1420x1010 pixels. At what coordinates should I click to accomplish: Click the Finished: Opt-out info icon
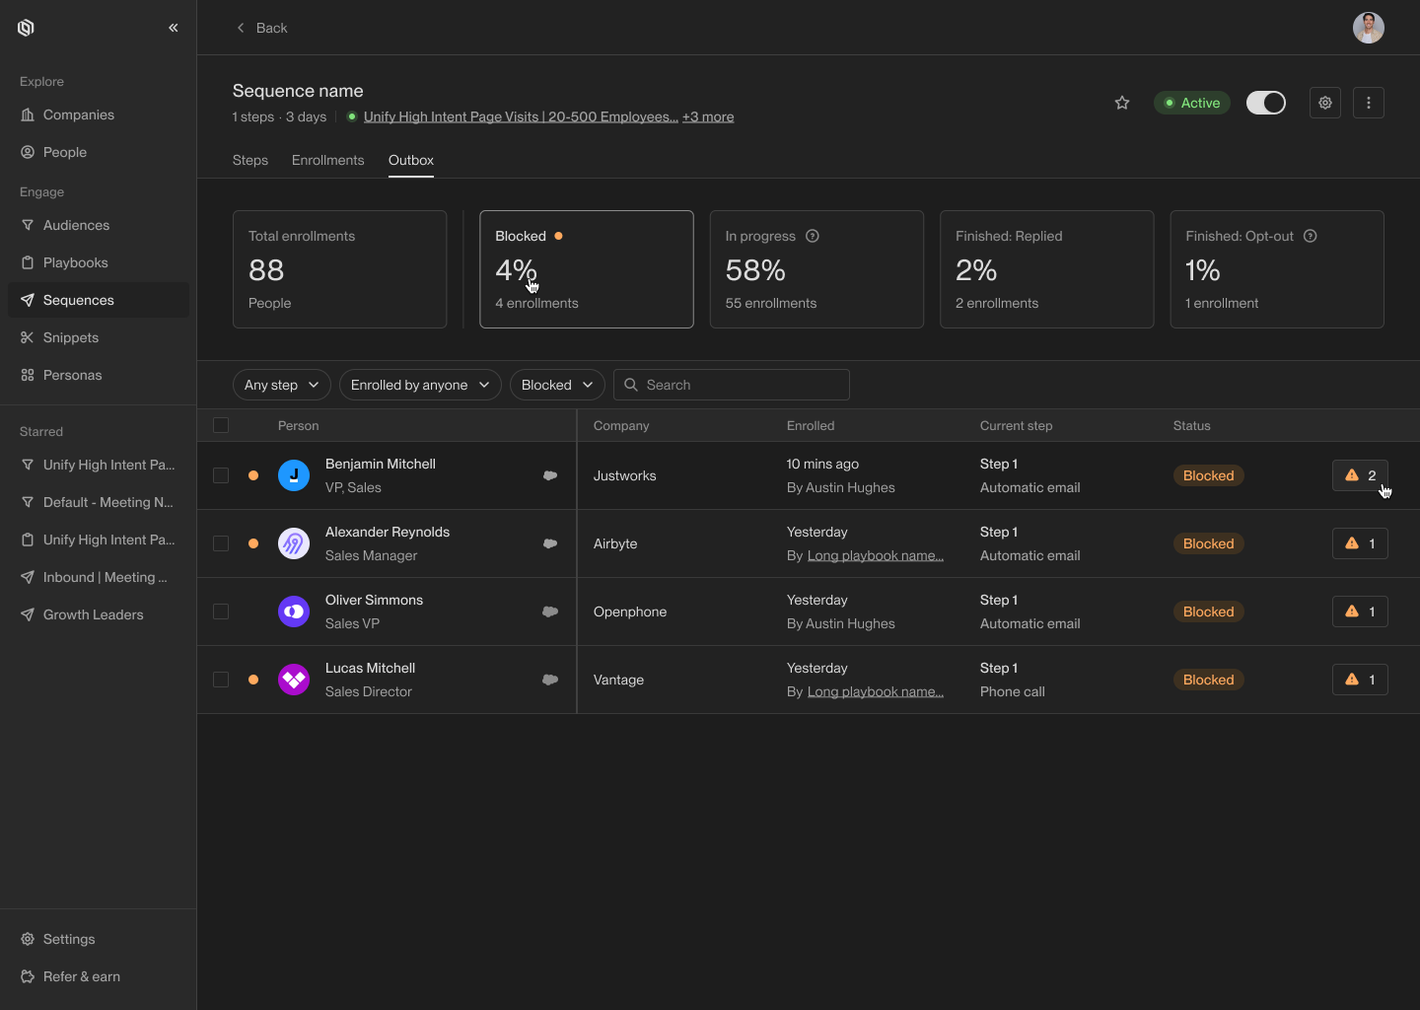click(x=1310, y=236)
